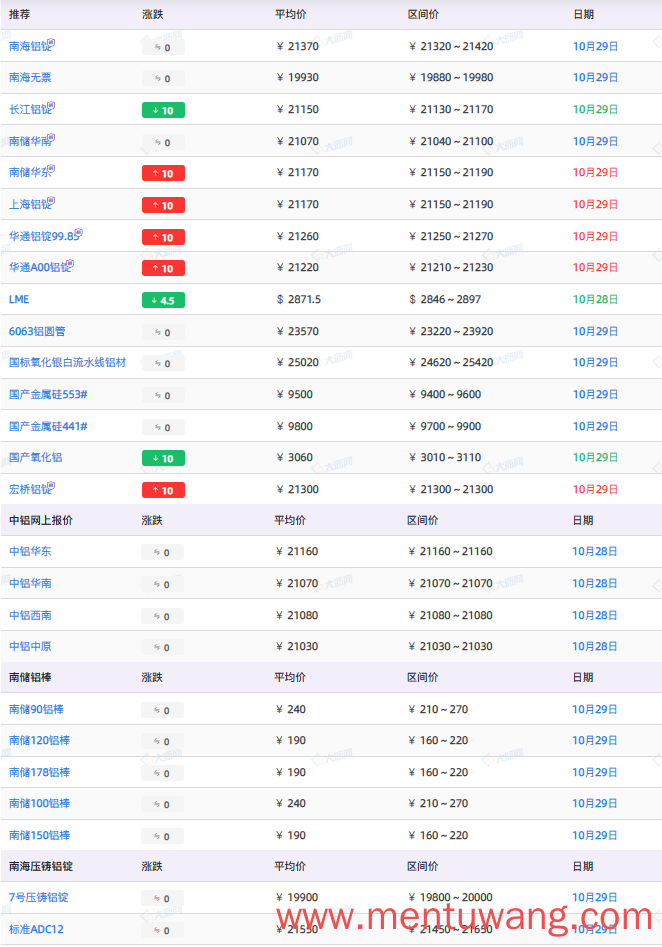This screenshot has width=662, height=947.
Task: Open the 南储178铝棒 link
Action: click(x=39, y=772)
